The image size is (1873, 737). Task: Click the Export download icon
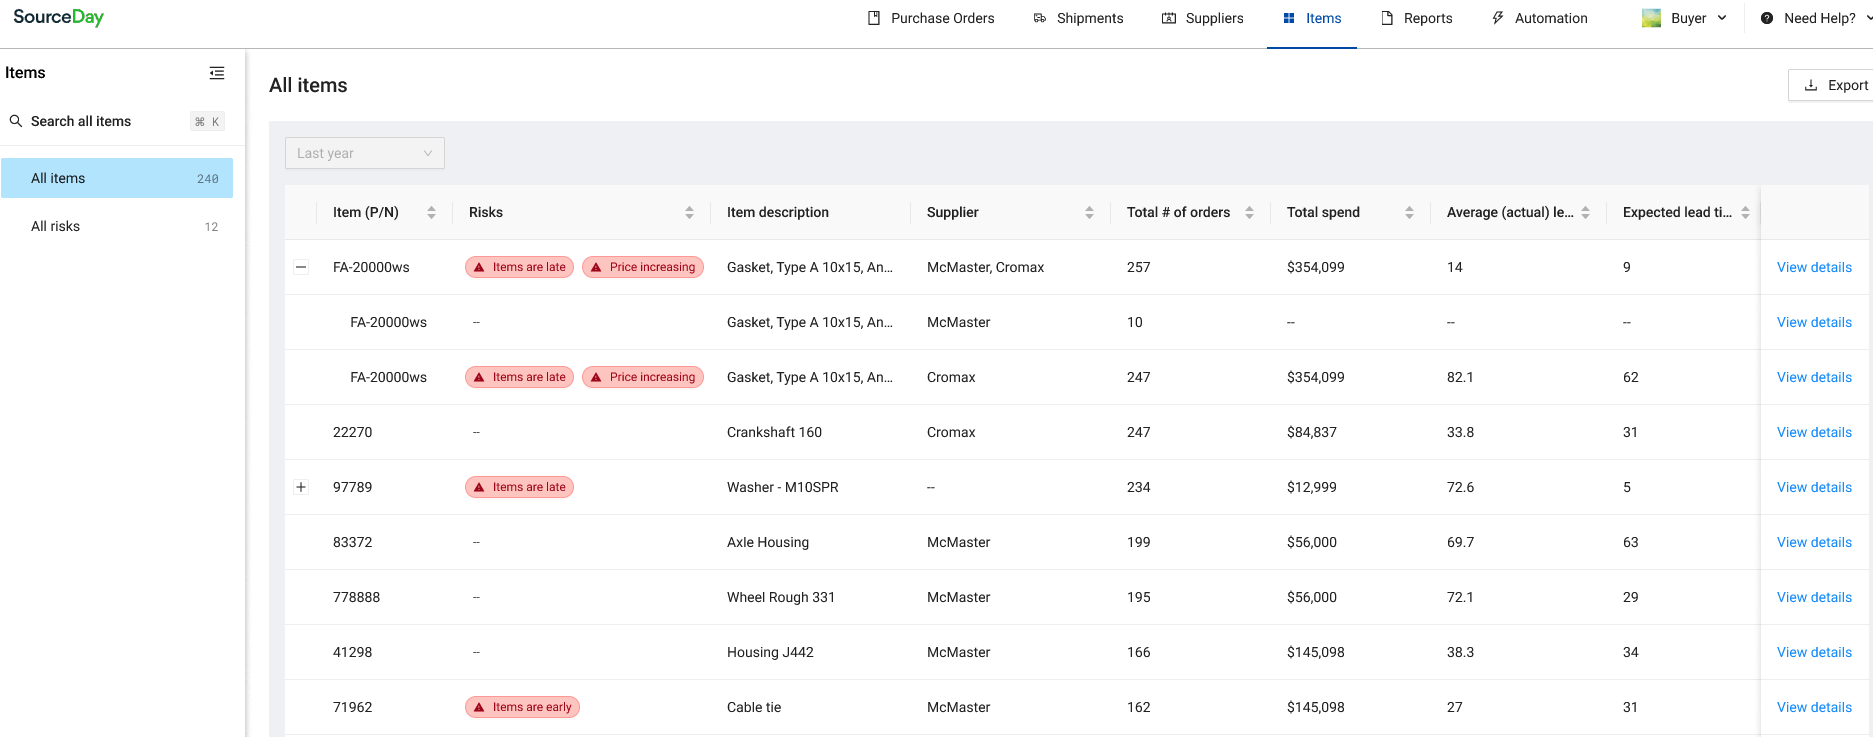(x=1811, y=85)
